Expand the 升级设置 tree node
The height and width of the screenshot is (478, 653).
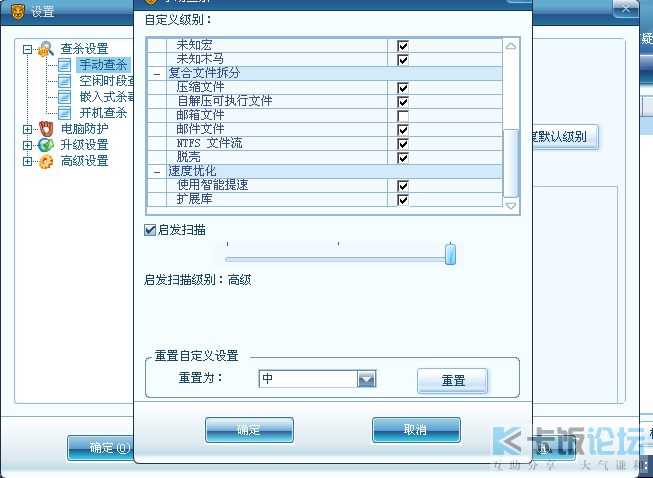27,145
